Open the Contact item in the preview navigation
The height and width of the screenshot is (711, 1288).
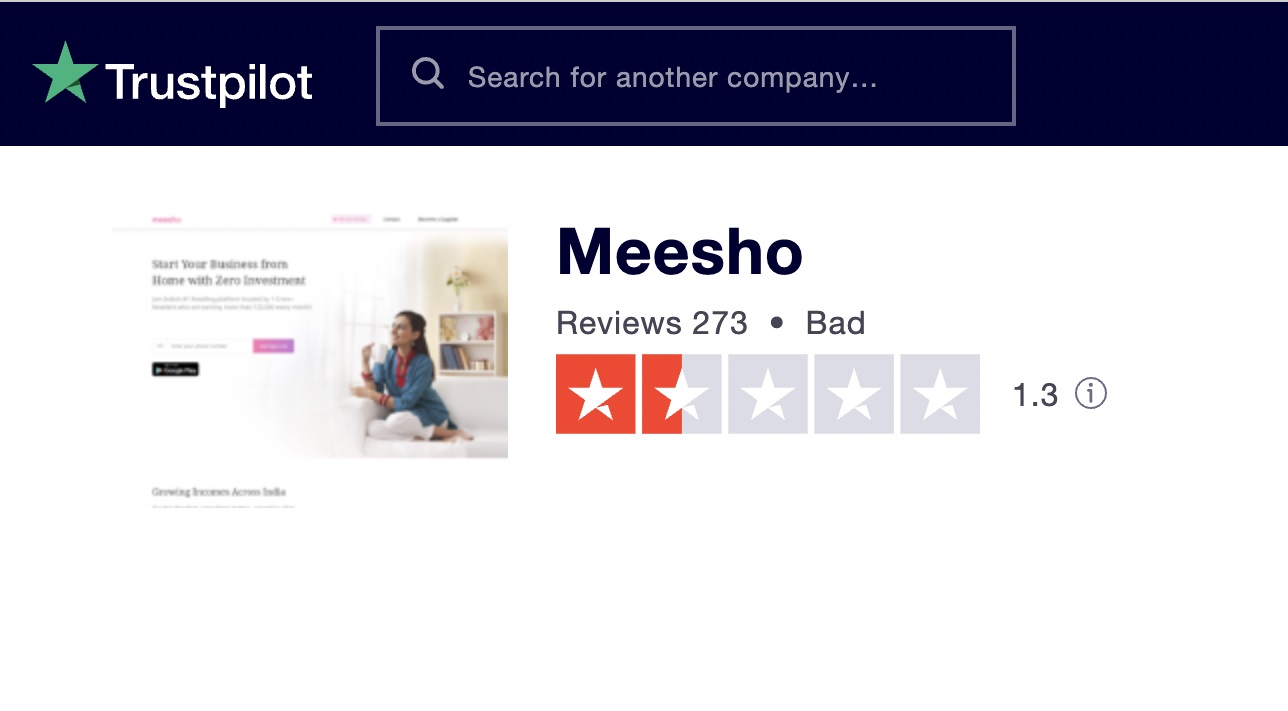tap(392, 219)
